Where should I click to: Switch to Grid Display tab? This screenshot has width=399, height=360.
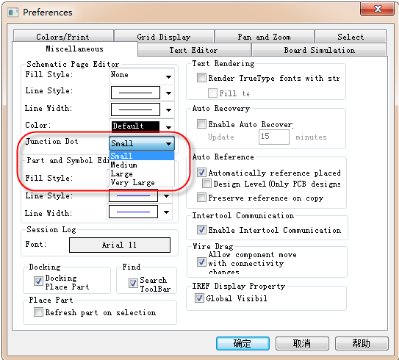(164, 37)
